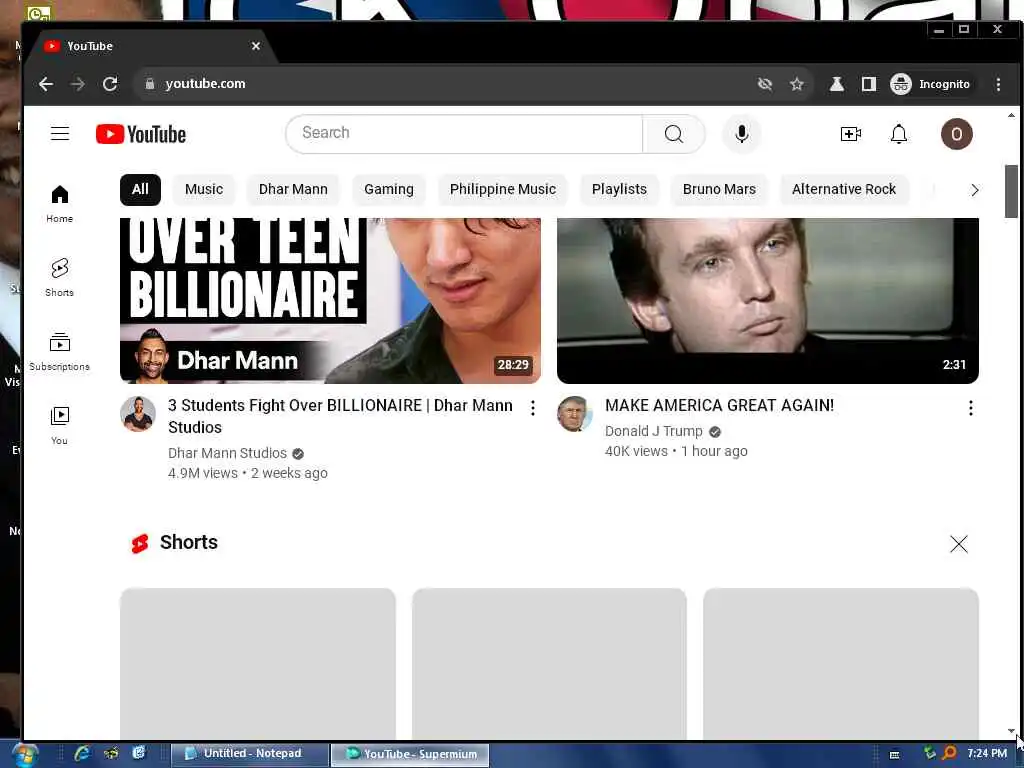This screenshot has width=1024, height=768.
Task: Click the browser forward arrow
Action: click(x=78, y=84)
